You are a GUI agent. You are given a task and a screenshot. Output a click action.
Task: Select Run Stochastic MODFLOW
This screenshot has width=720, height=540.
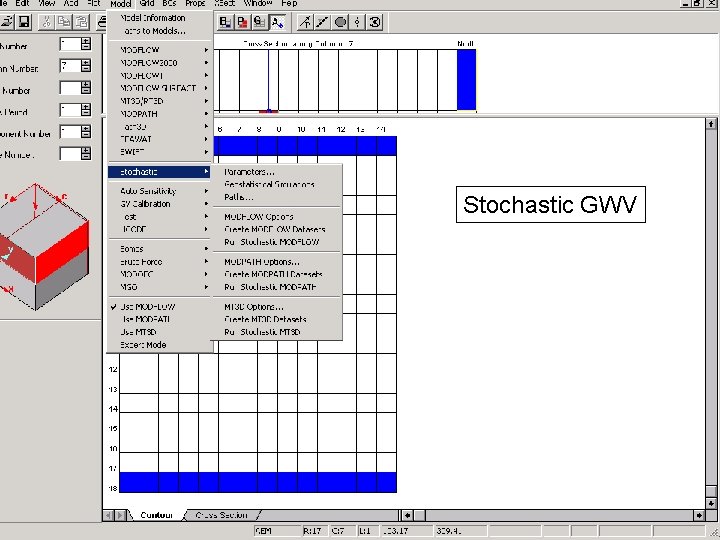click(x=277, y=242)
